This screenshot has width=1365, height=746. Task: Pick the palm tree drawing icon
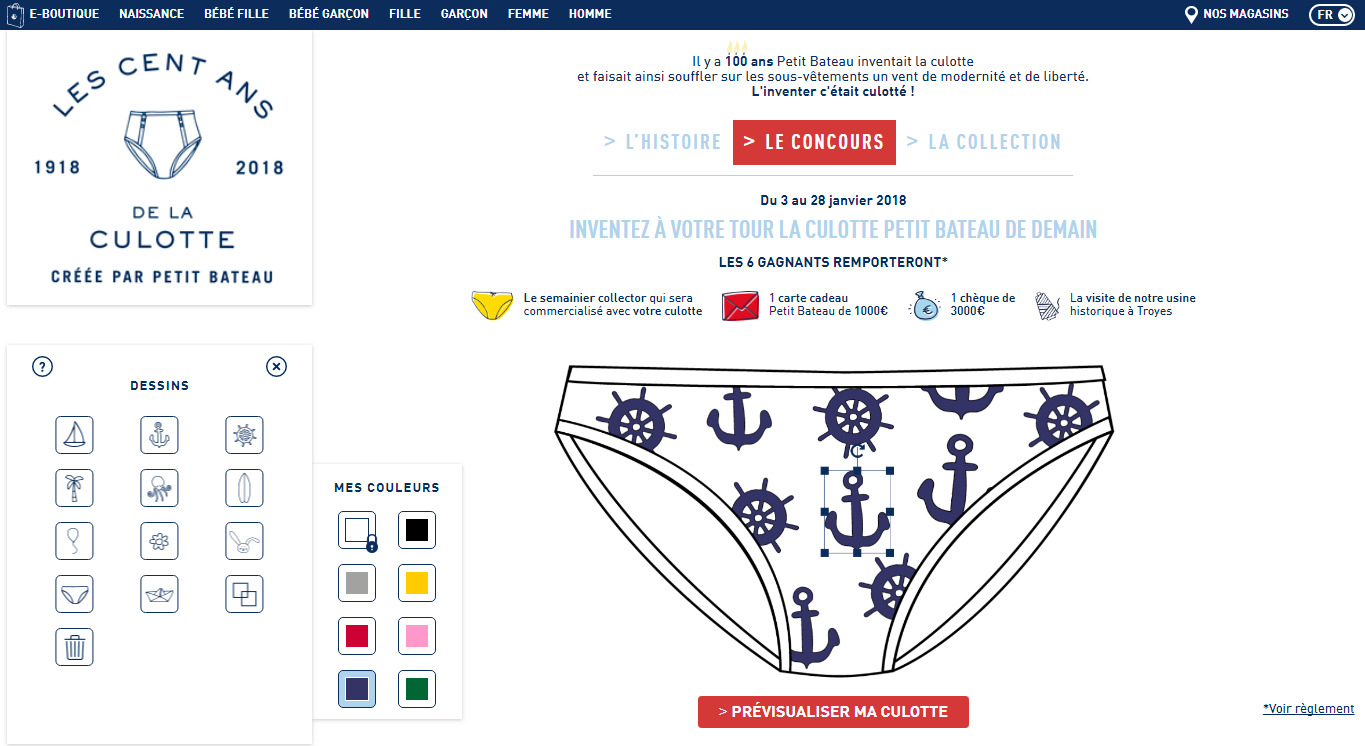point(74,488)
